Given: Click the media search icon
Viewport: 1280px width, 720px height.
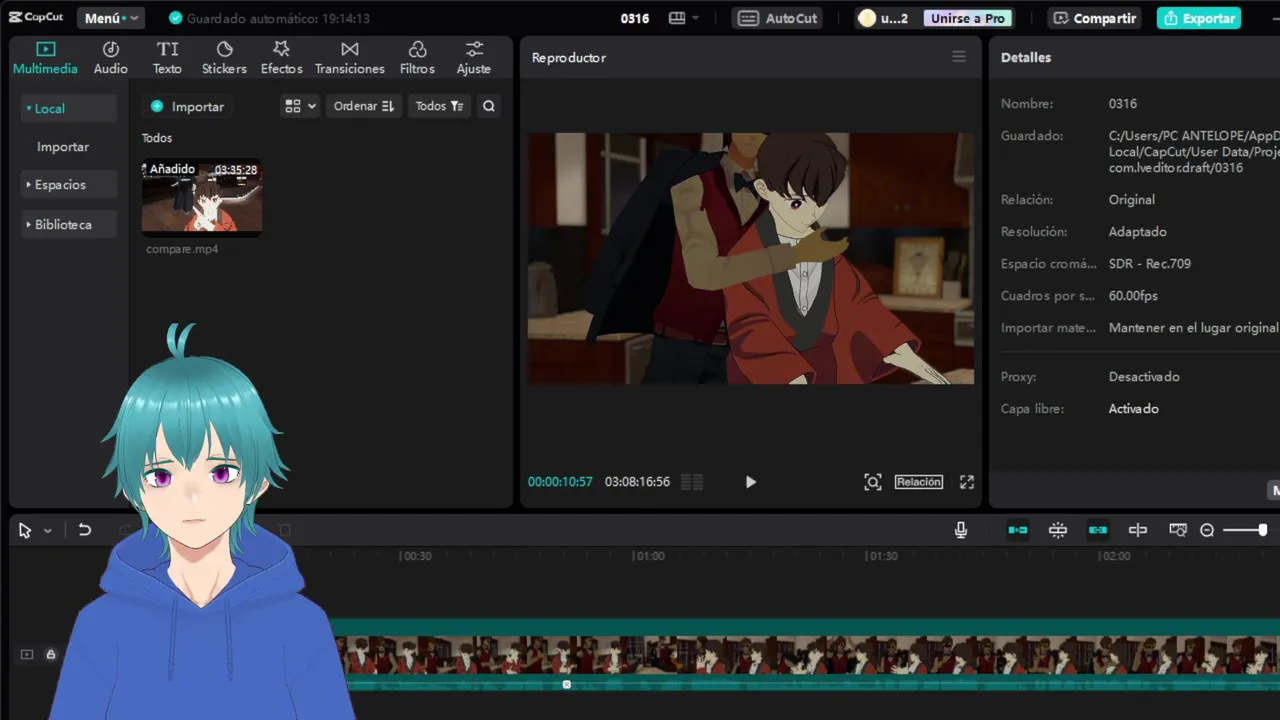Looking at the screenshot, I should 488,106.
